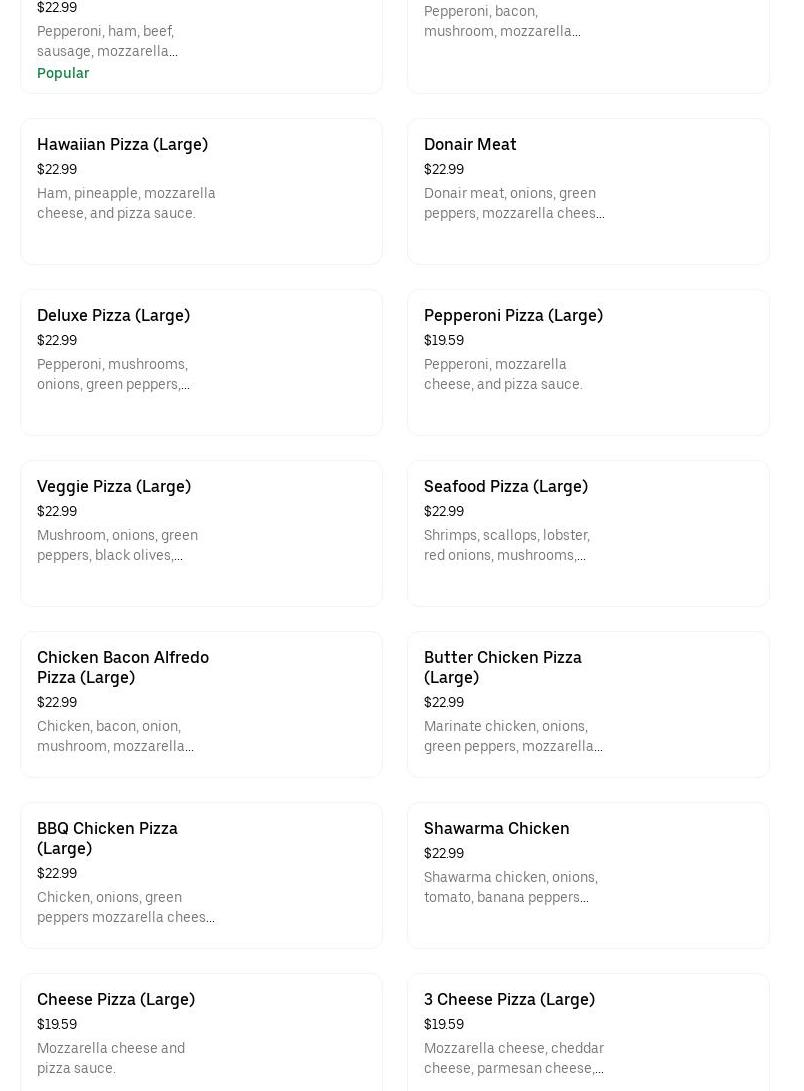Click the ham, pineapple, mozzarella description
The width and height of the screenshot is (804, 1091).
pyautogui.click(x=126, y=203)
